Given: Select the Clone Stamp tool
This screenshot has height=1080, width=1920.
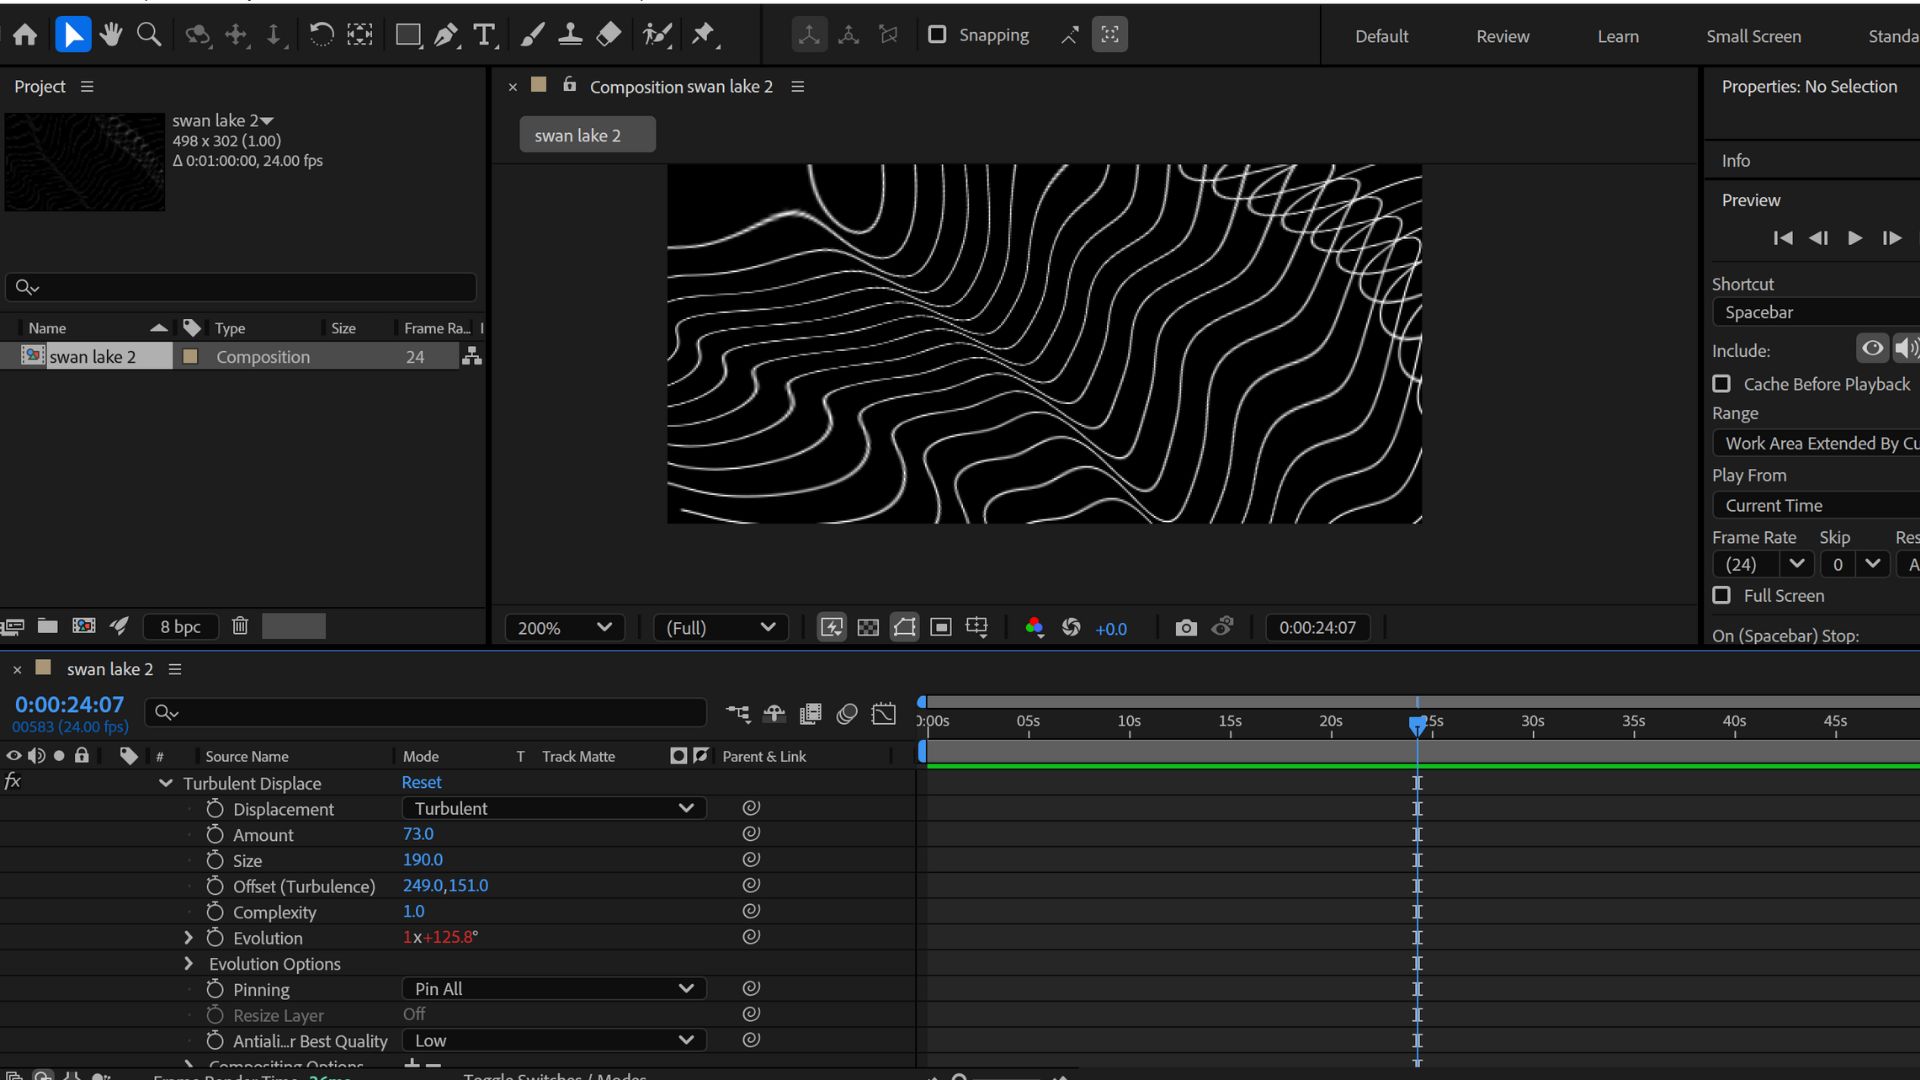Looking at the screenshot, I should point(570,35).
